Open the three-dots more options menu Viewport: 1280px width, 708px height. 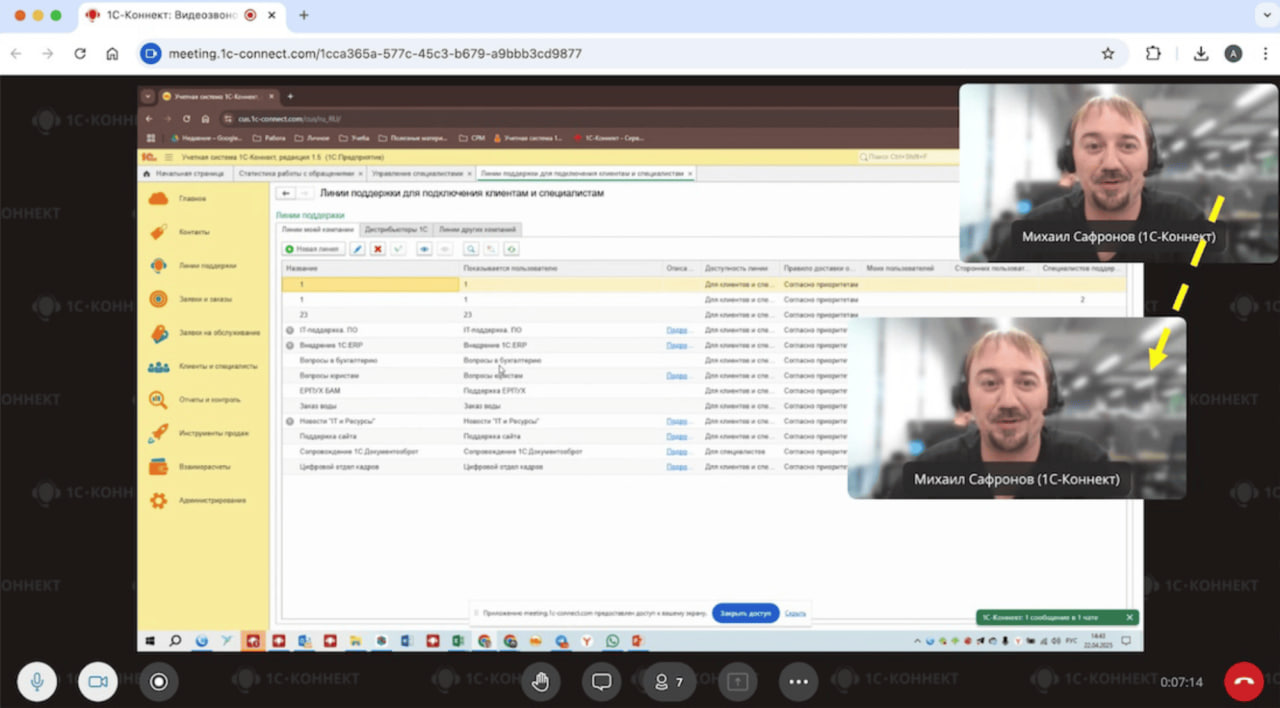[x=798, y=681]
